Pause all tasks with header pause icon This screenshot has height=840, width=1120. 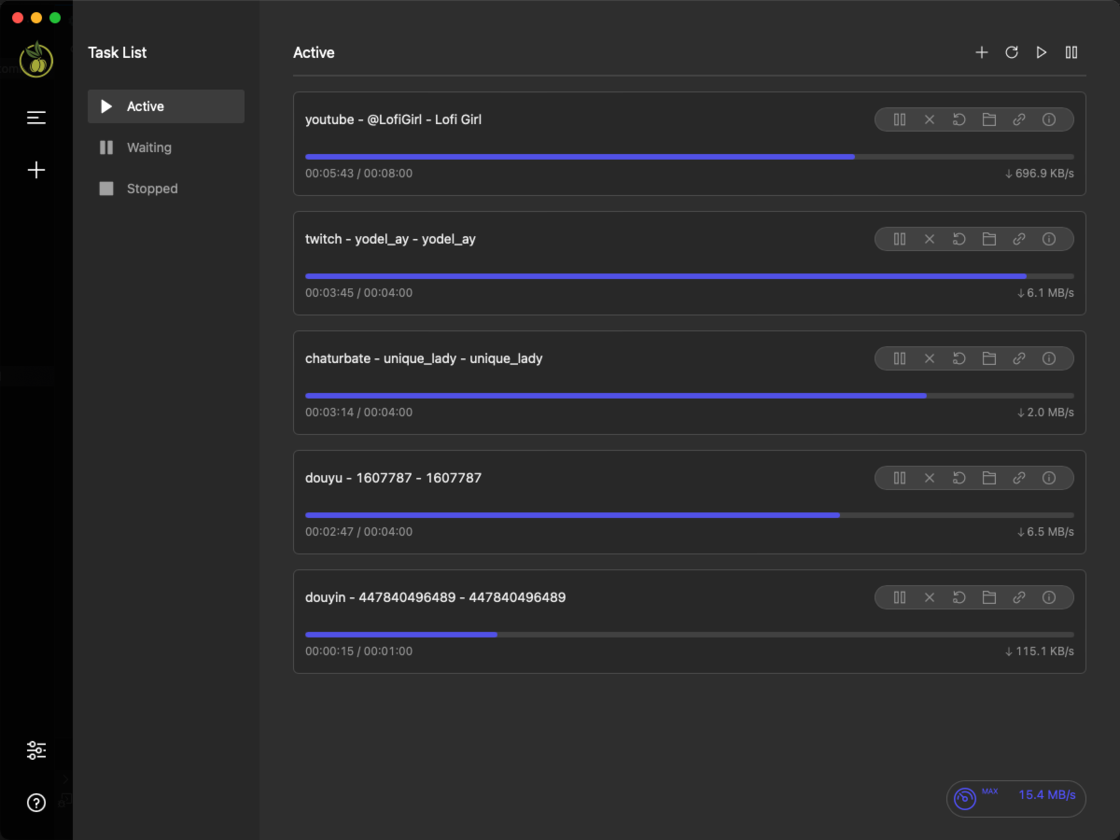tap(1071, 52)
